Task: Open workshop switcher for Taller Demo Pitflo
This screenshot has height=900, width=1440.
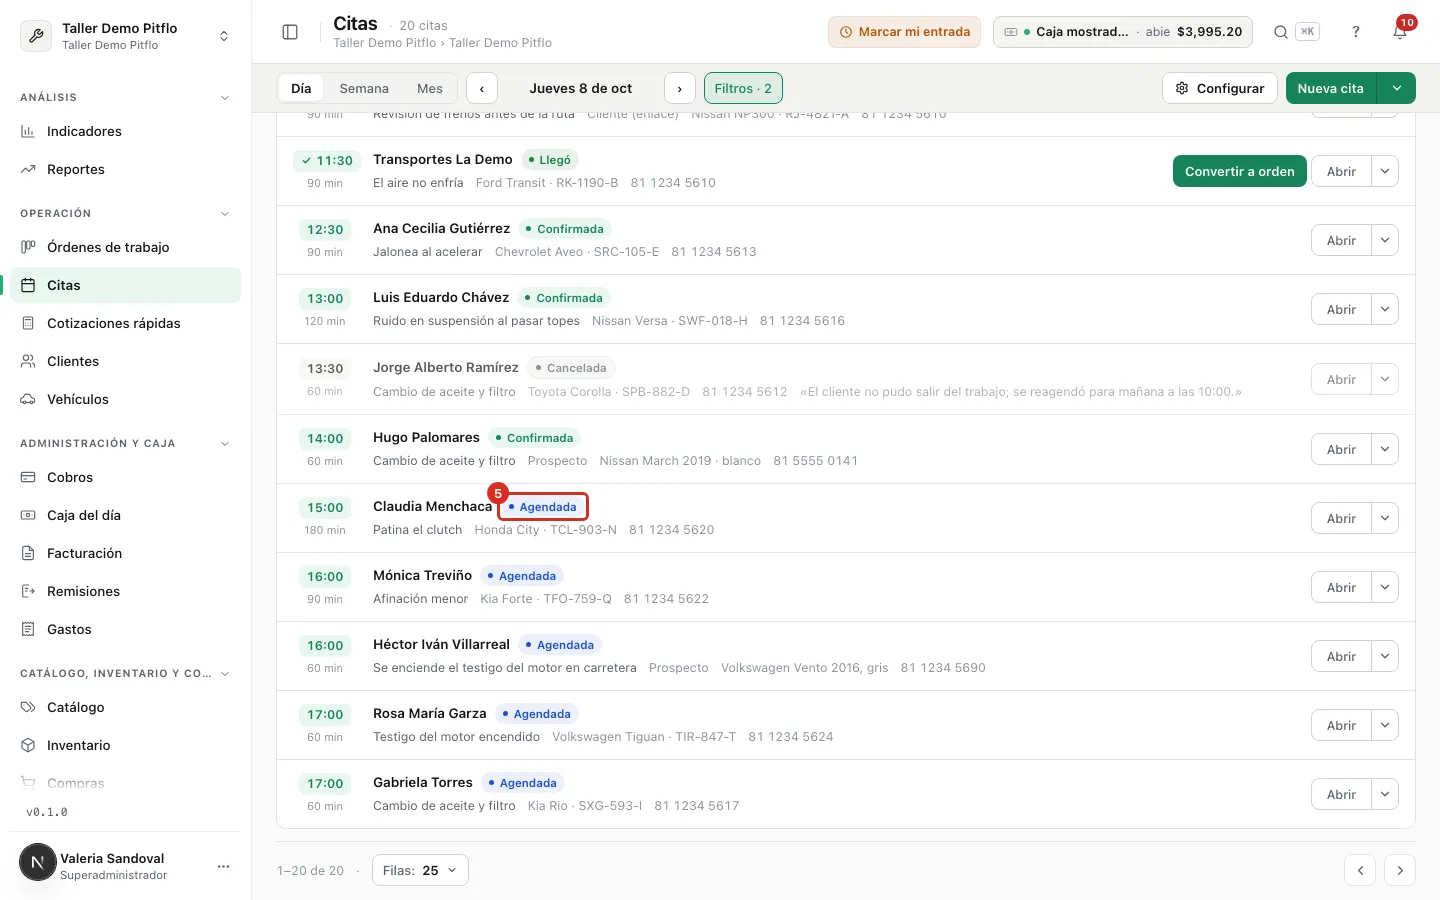Action: click(x=126, y=36)
